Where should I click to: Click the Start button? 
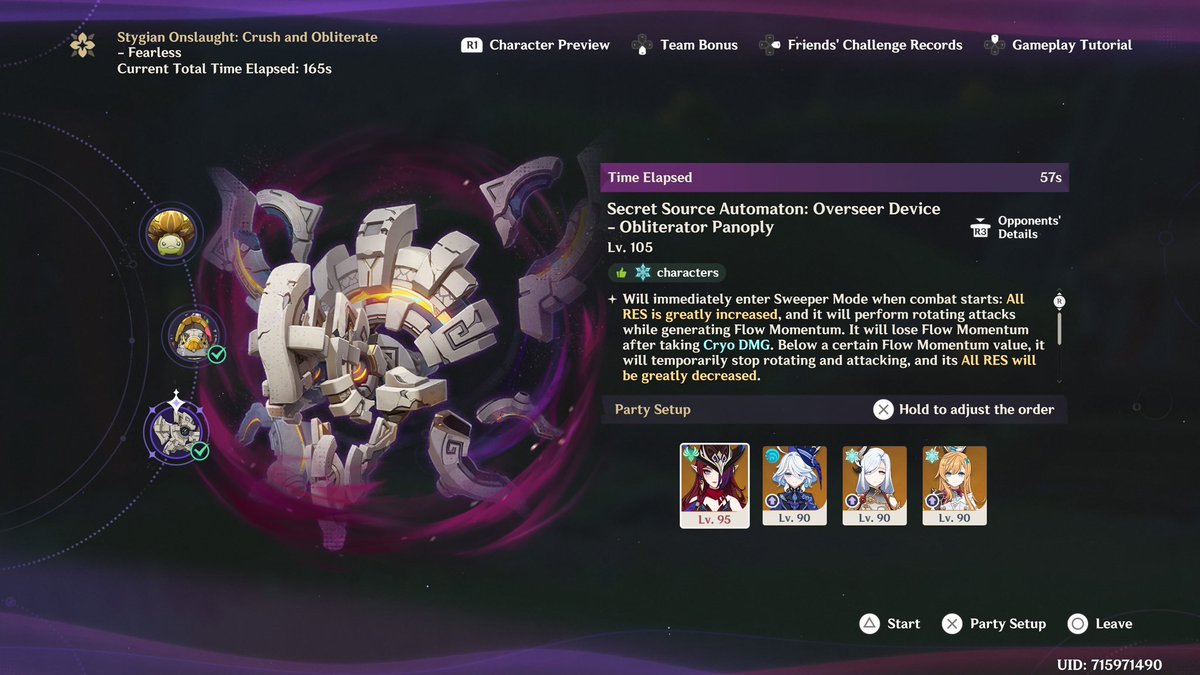903,623
